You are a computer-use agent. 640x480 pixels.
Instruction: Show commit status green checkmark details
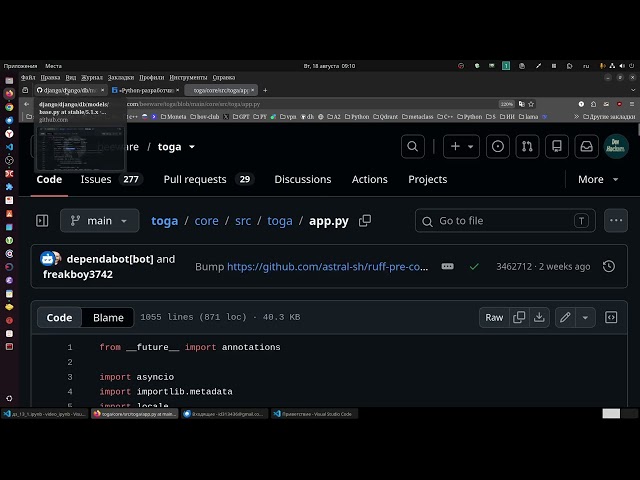click(474, 267)
